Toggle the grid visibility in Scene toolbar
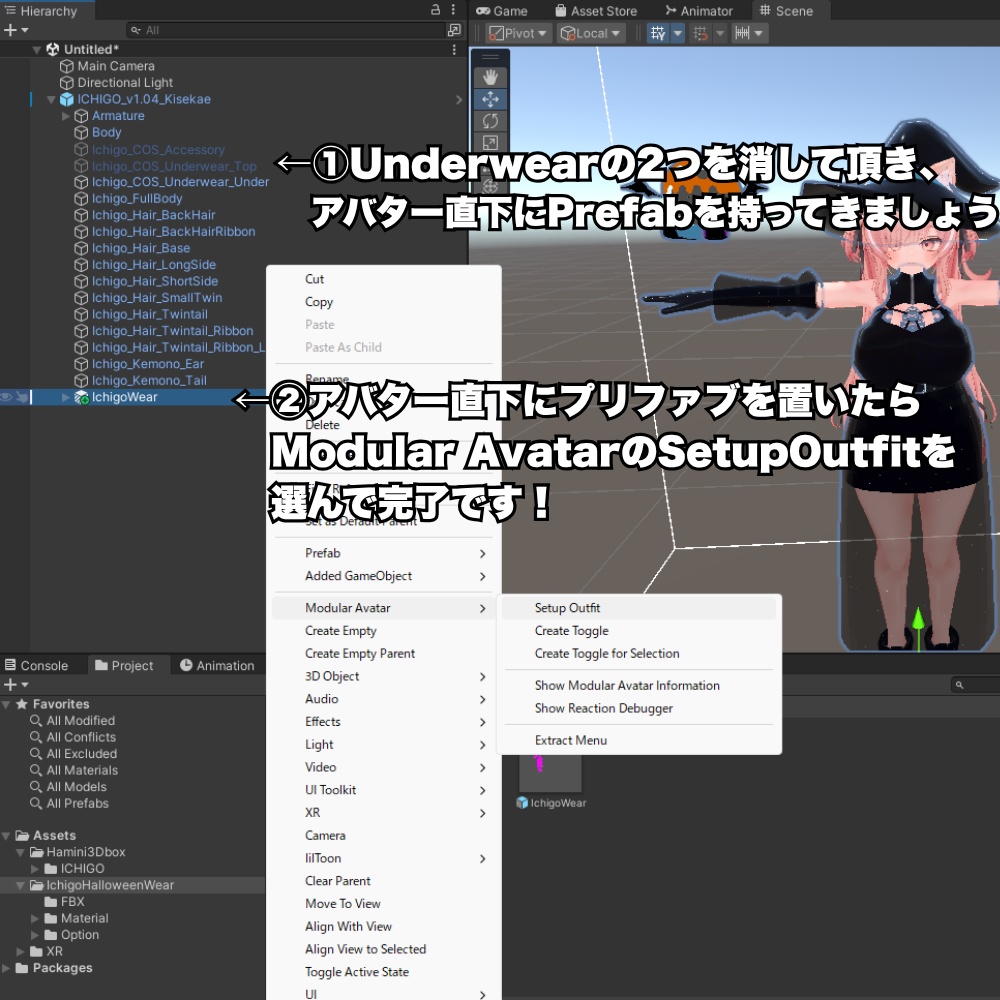The height and width of the screenshot is (1000, 1000). 657,33
